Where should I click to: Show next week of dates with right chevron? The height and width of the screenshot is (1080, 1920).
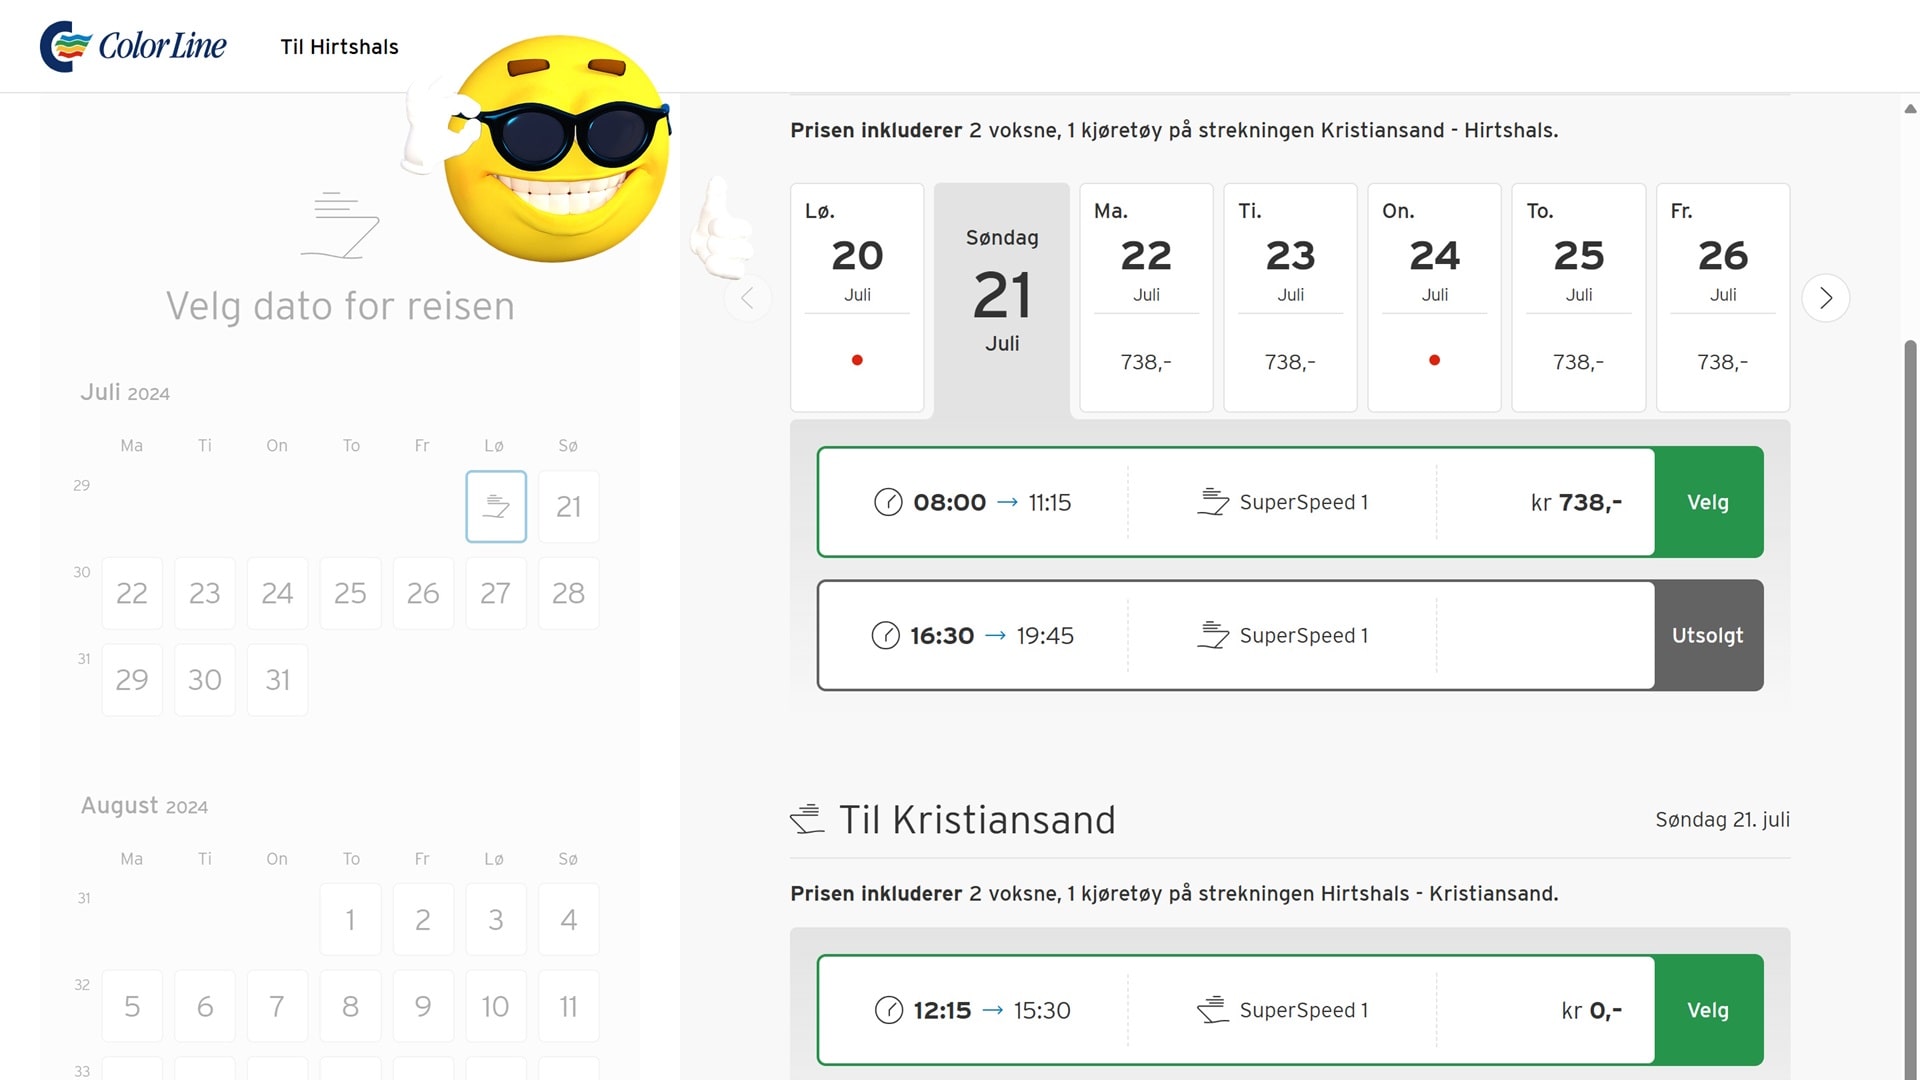click(x=1825, y=298)
